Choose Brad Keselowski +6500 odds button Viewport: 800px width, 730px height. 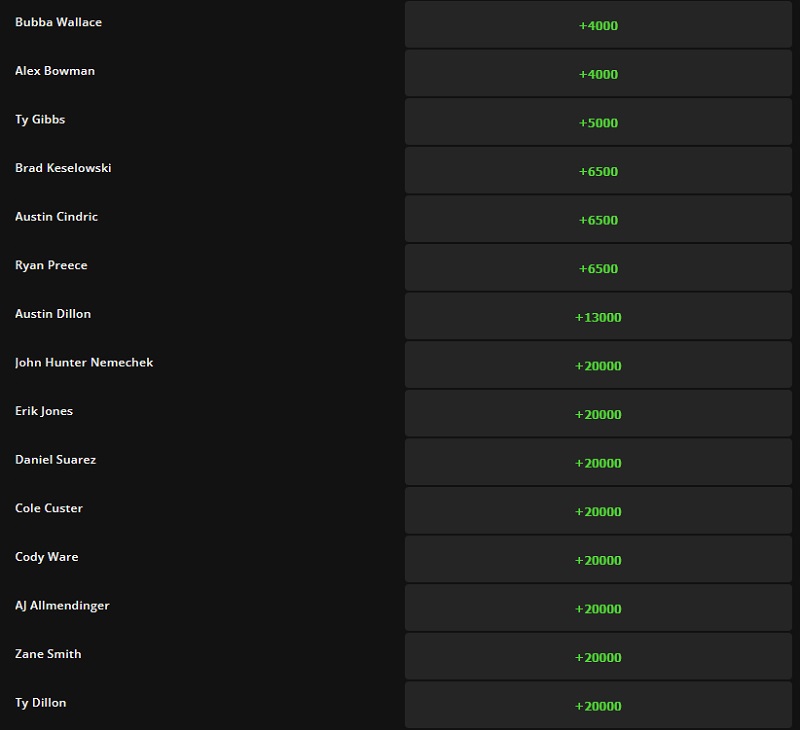[x=598, y=170]
